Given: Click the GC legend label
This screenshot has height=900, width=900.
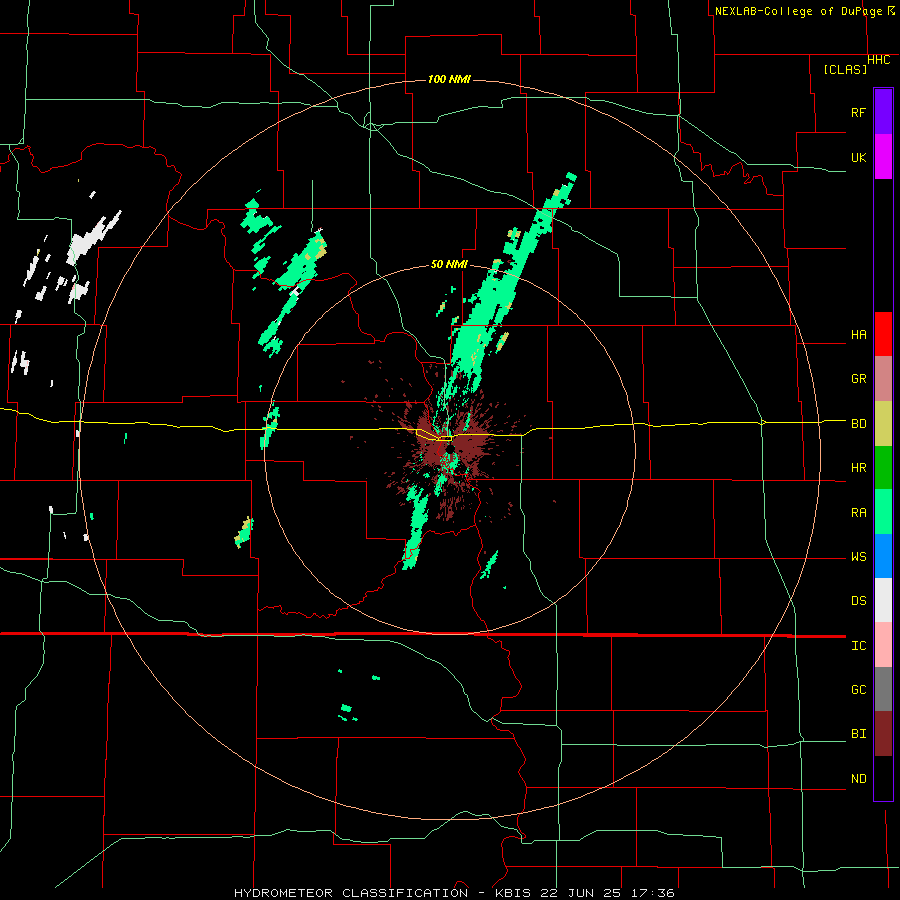Looking at the screenshot, I should [x=858, y=690].
